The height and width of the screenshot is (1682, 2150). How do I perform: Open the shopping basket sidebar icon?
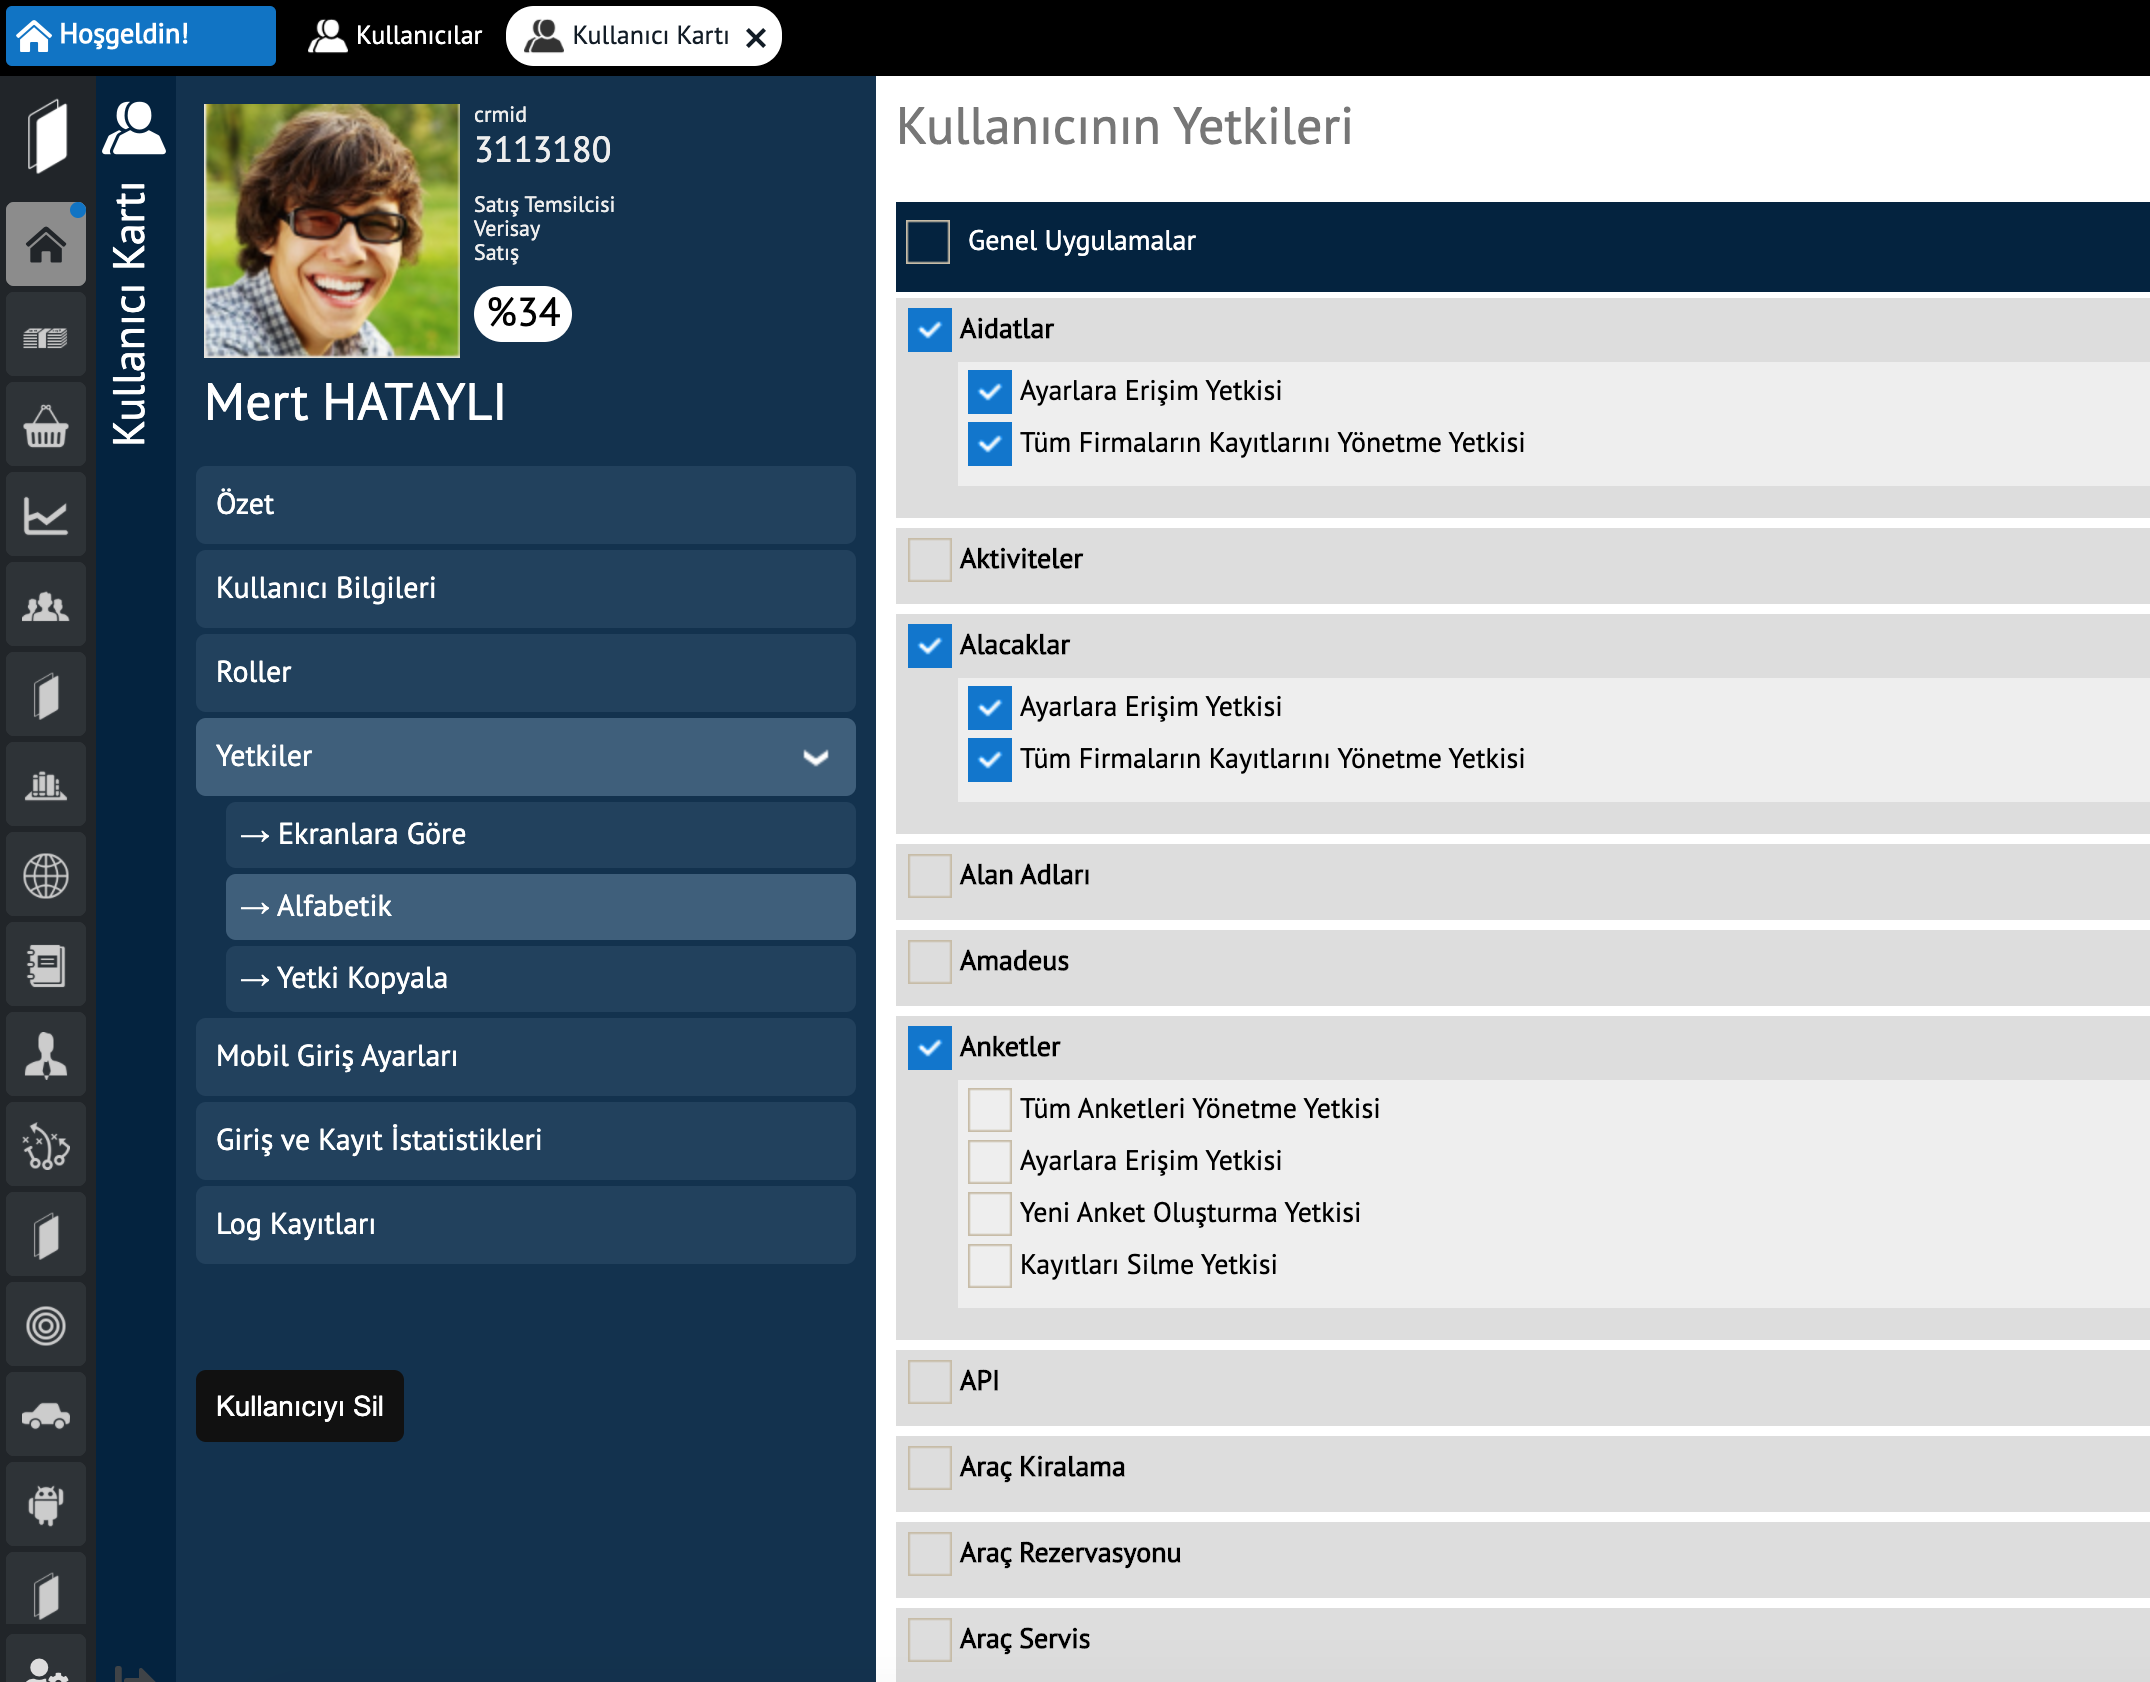[x=46, y=426]
